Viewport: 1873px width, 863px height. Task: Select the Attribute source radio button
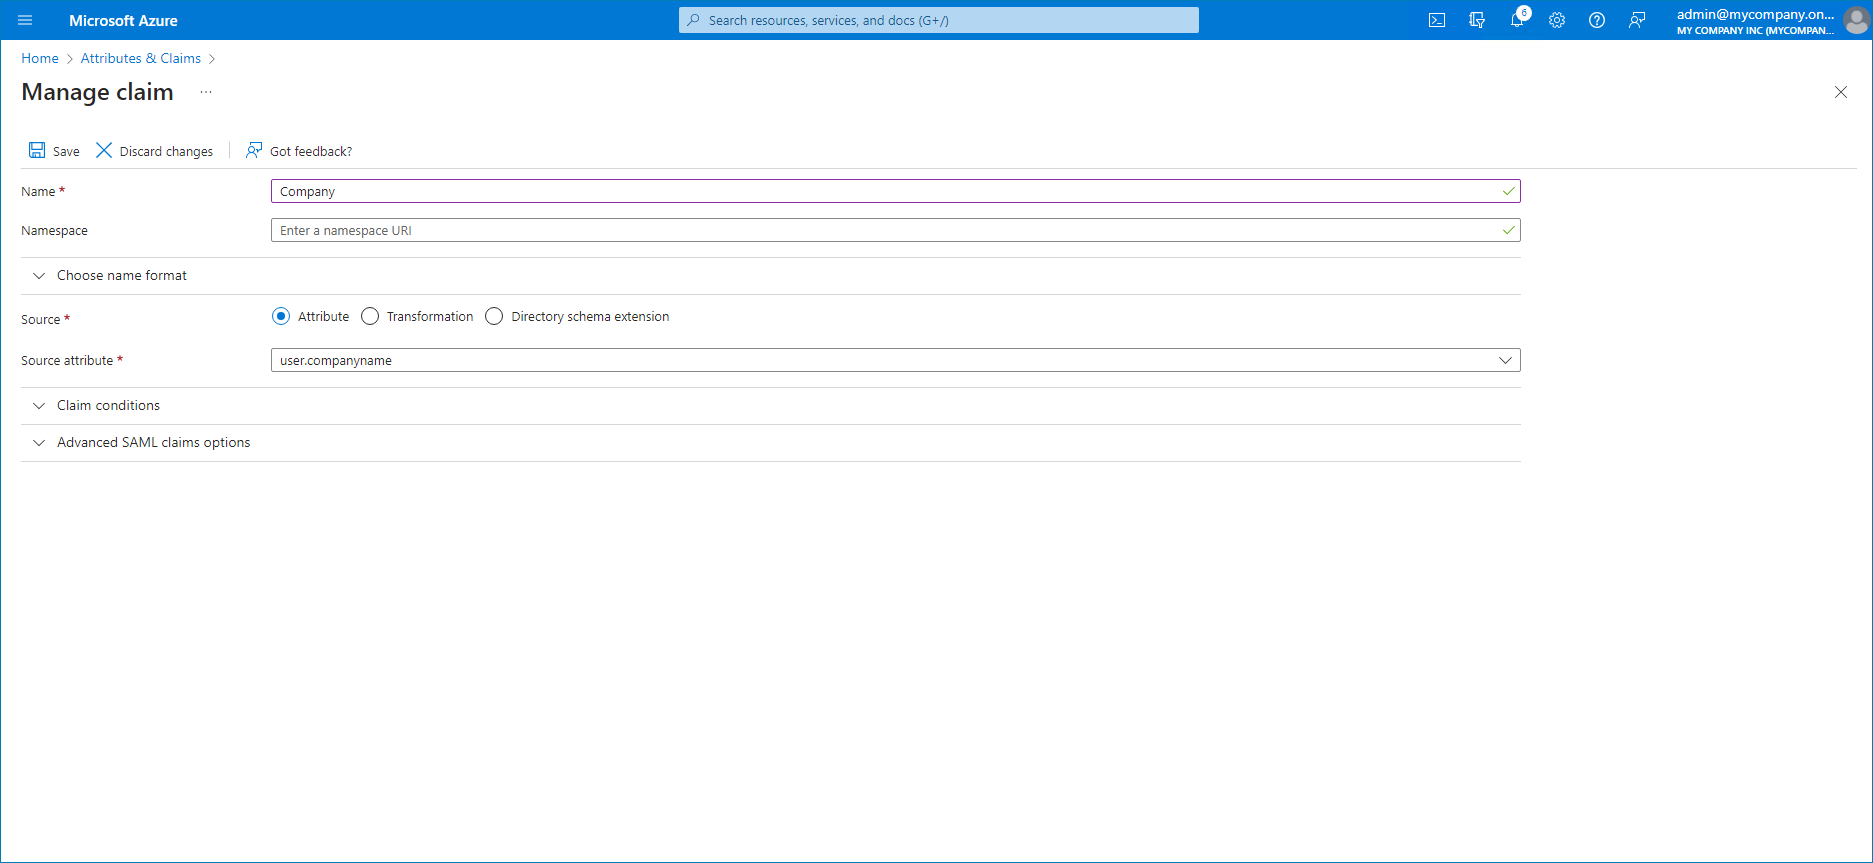281,316
